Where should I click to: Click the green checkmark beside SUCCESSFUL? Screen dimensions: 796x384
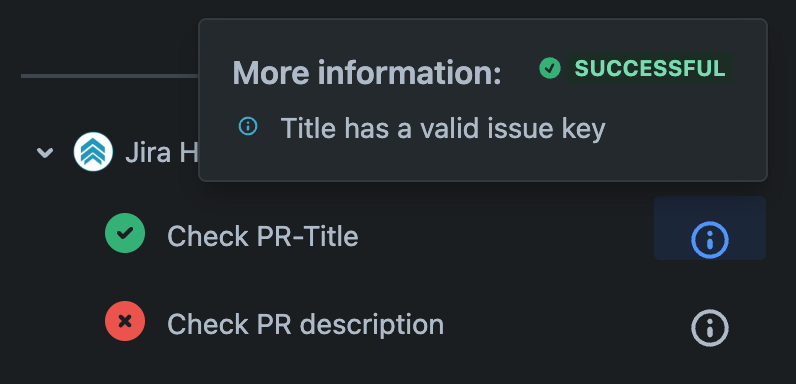[550, 68]
